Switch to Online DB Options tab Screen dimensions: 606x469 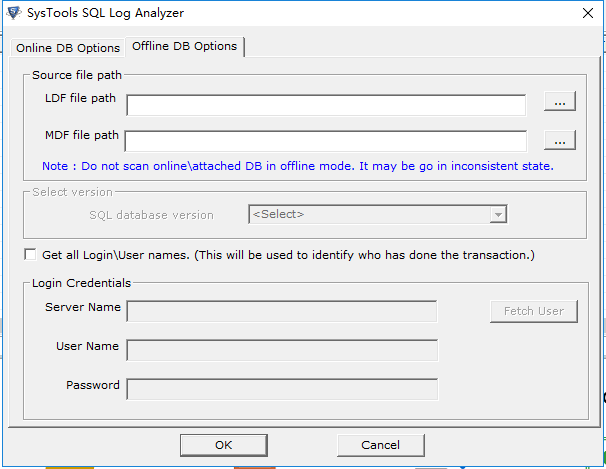[68, 48]
